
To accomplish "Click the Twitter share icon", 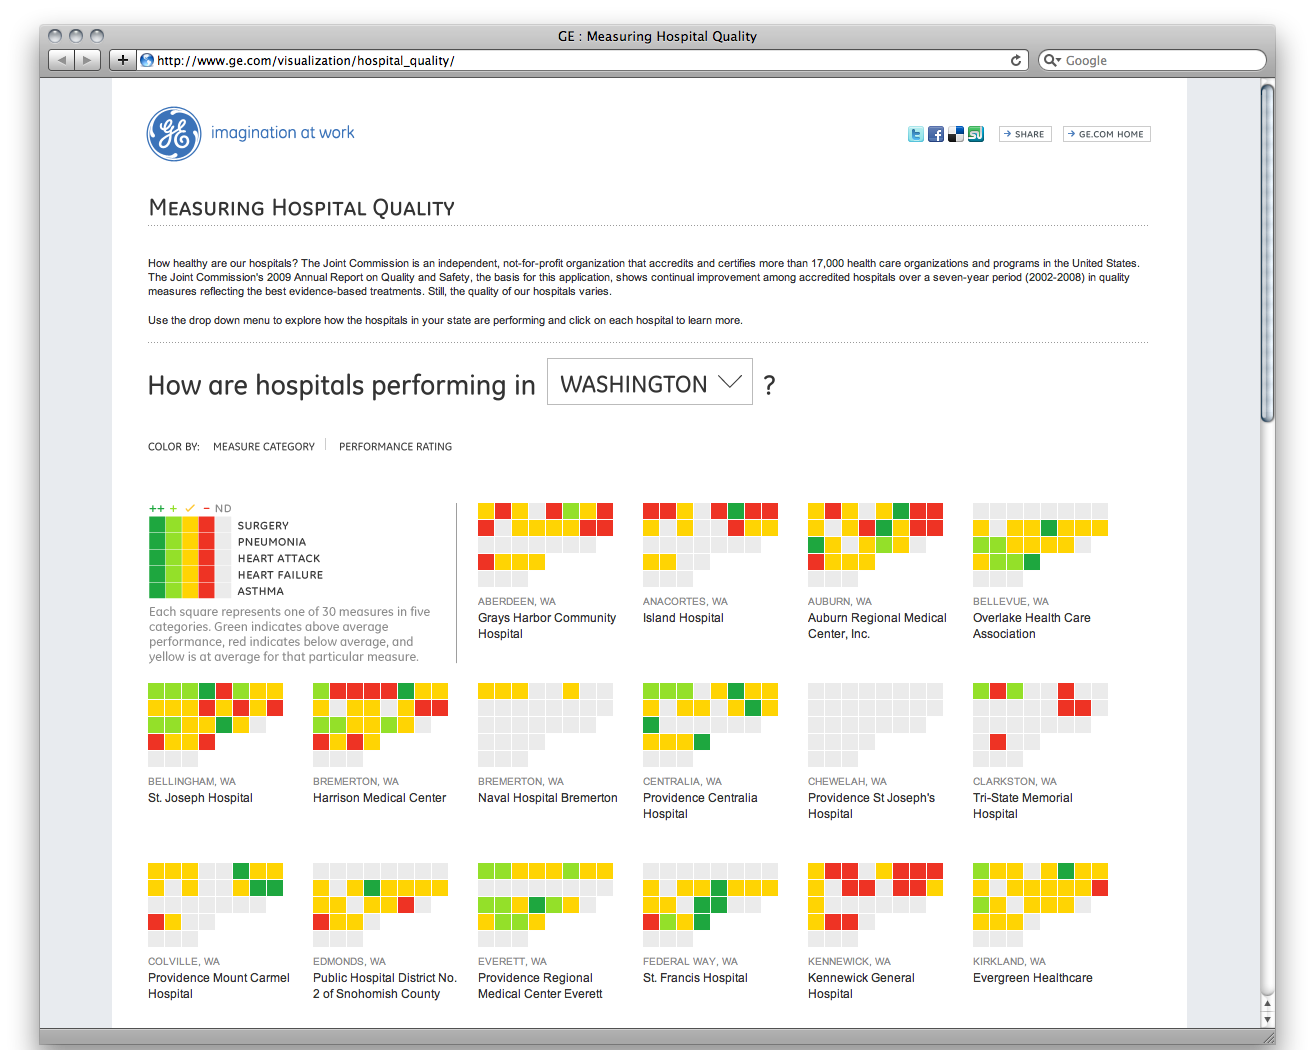I will click(915, 134).
